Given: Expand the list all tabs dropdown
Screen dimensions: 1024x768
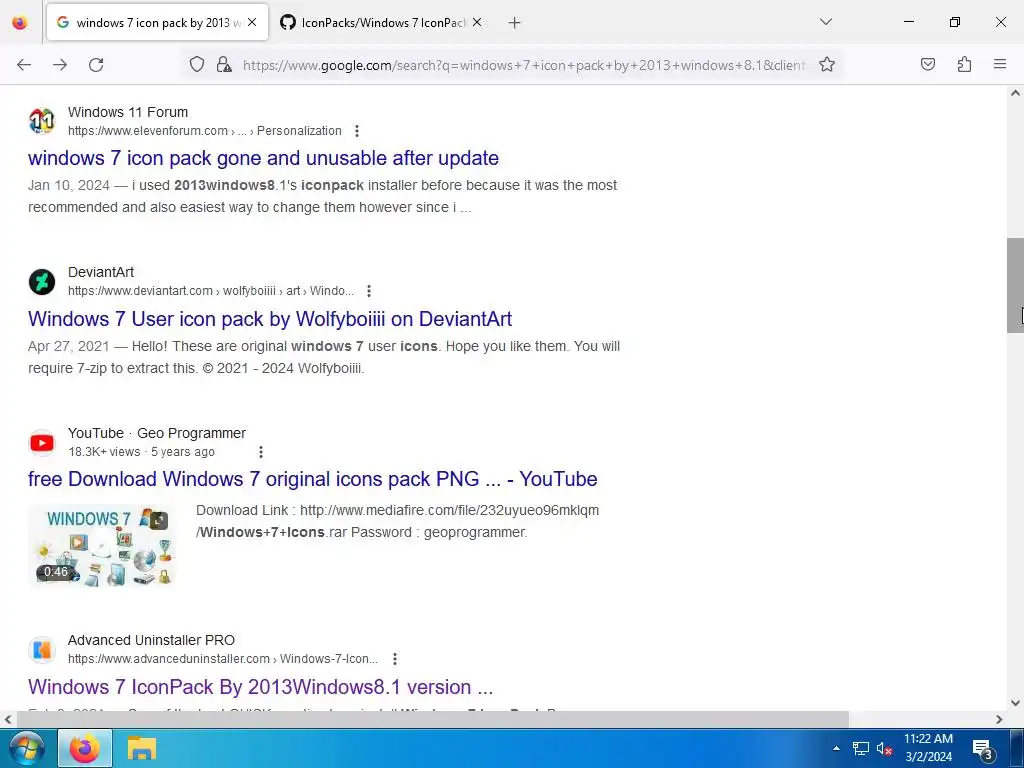Looking at the screenshot, I should pyautogui.click(x=826, y=22).
